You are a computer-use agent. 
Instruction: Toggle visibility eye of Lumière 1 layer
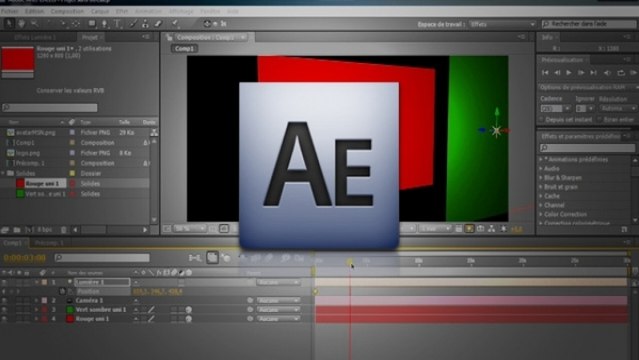4,282
